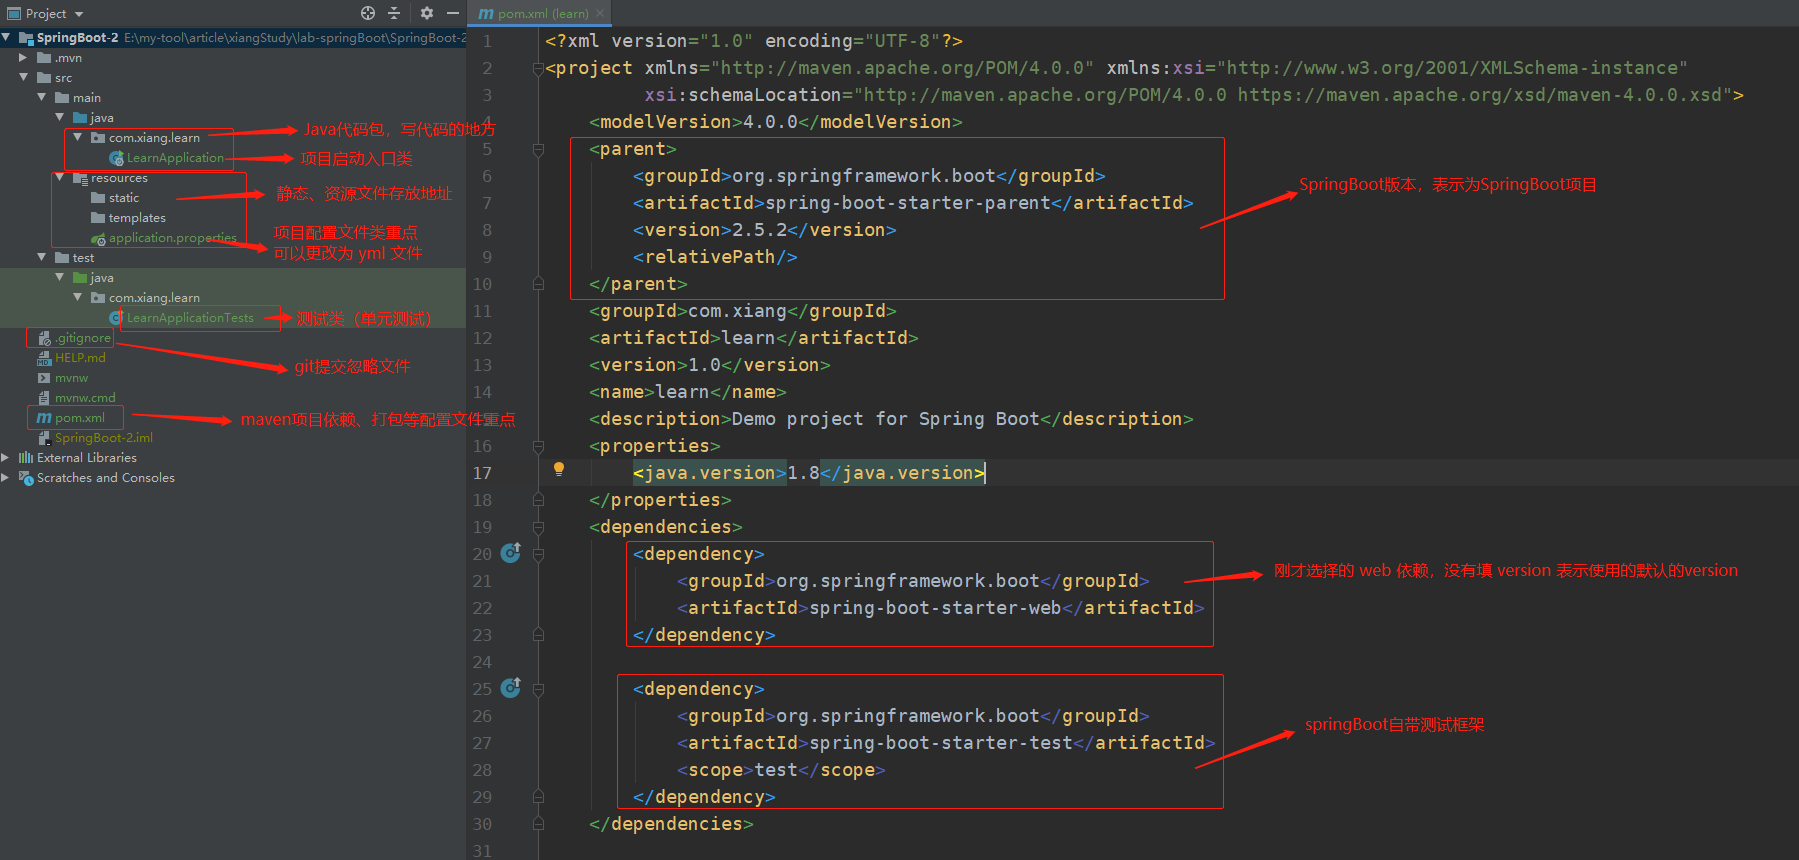Image resolution: width=1799 pixels, height=860 pixels.
Task: Select com.xiang.learn package under main
Action: 154,138
